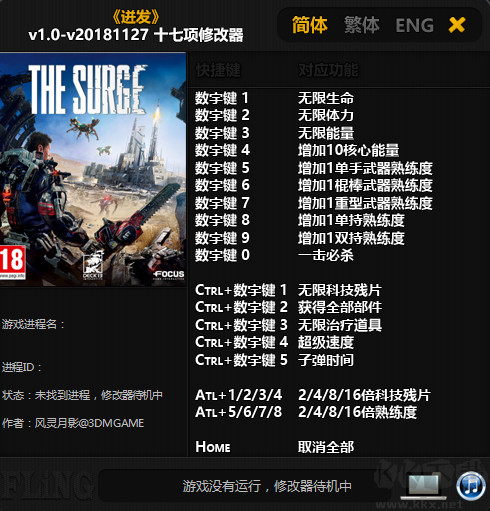Select 获得全部部件 option
Image resolution: width=490 pixels, height=511 pixels.
(340, 308)
